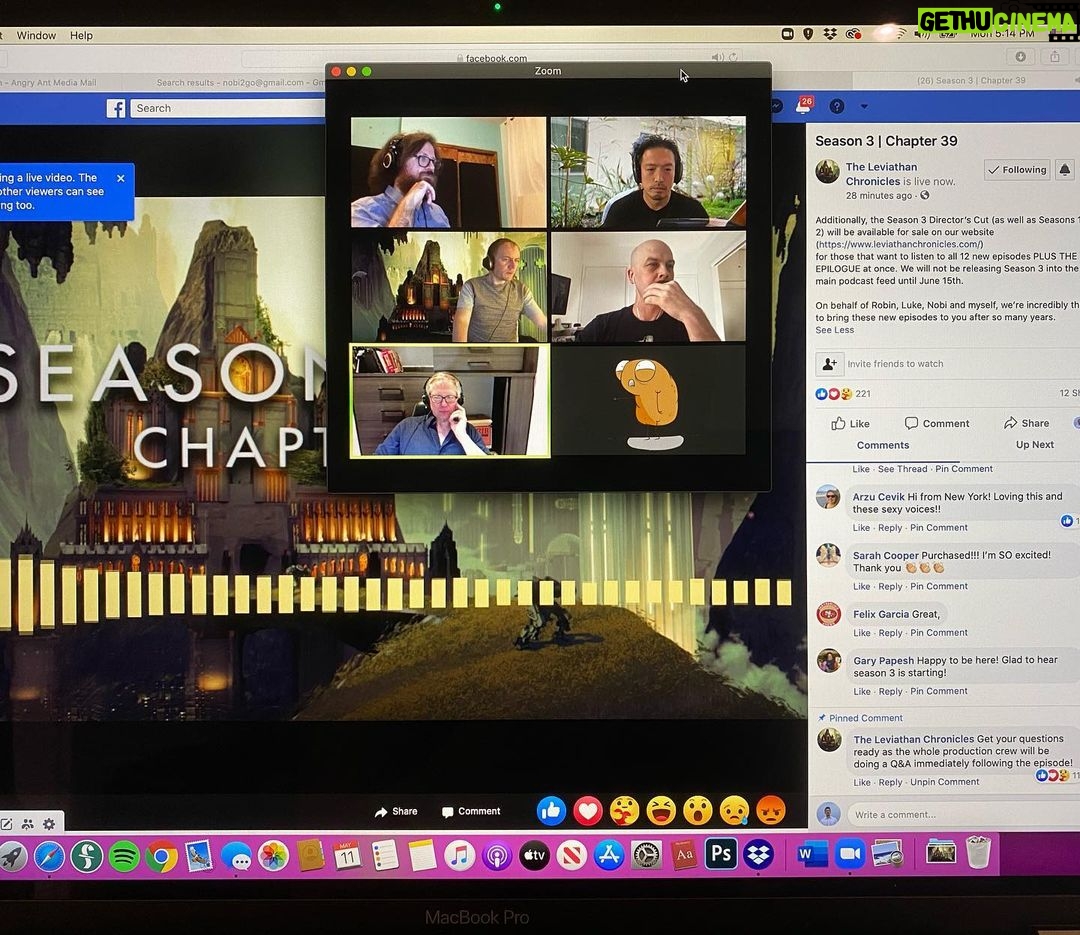The width and height of the screenshot is (1080, 935).
Task: Open the News app in the dock
Action: click(572, 855)
